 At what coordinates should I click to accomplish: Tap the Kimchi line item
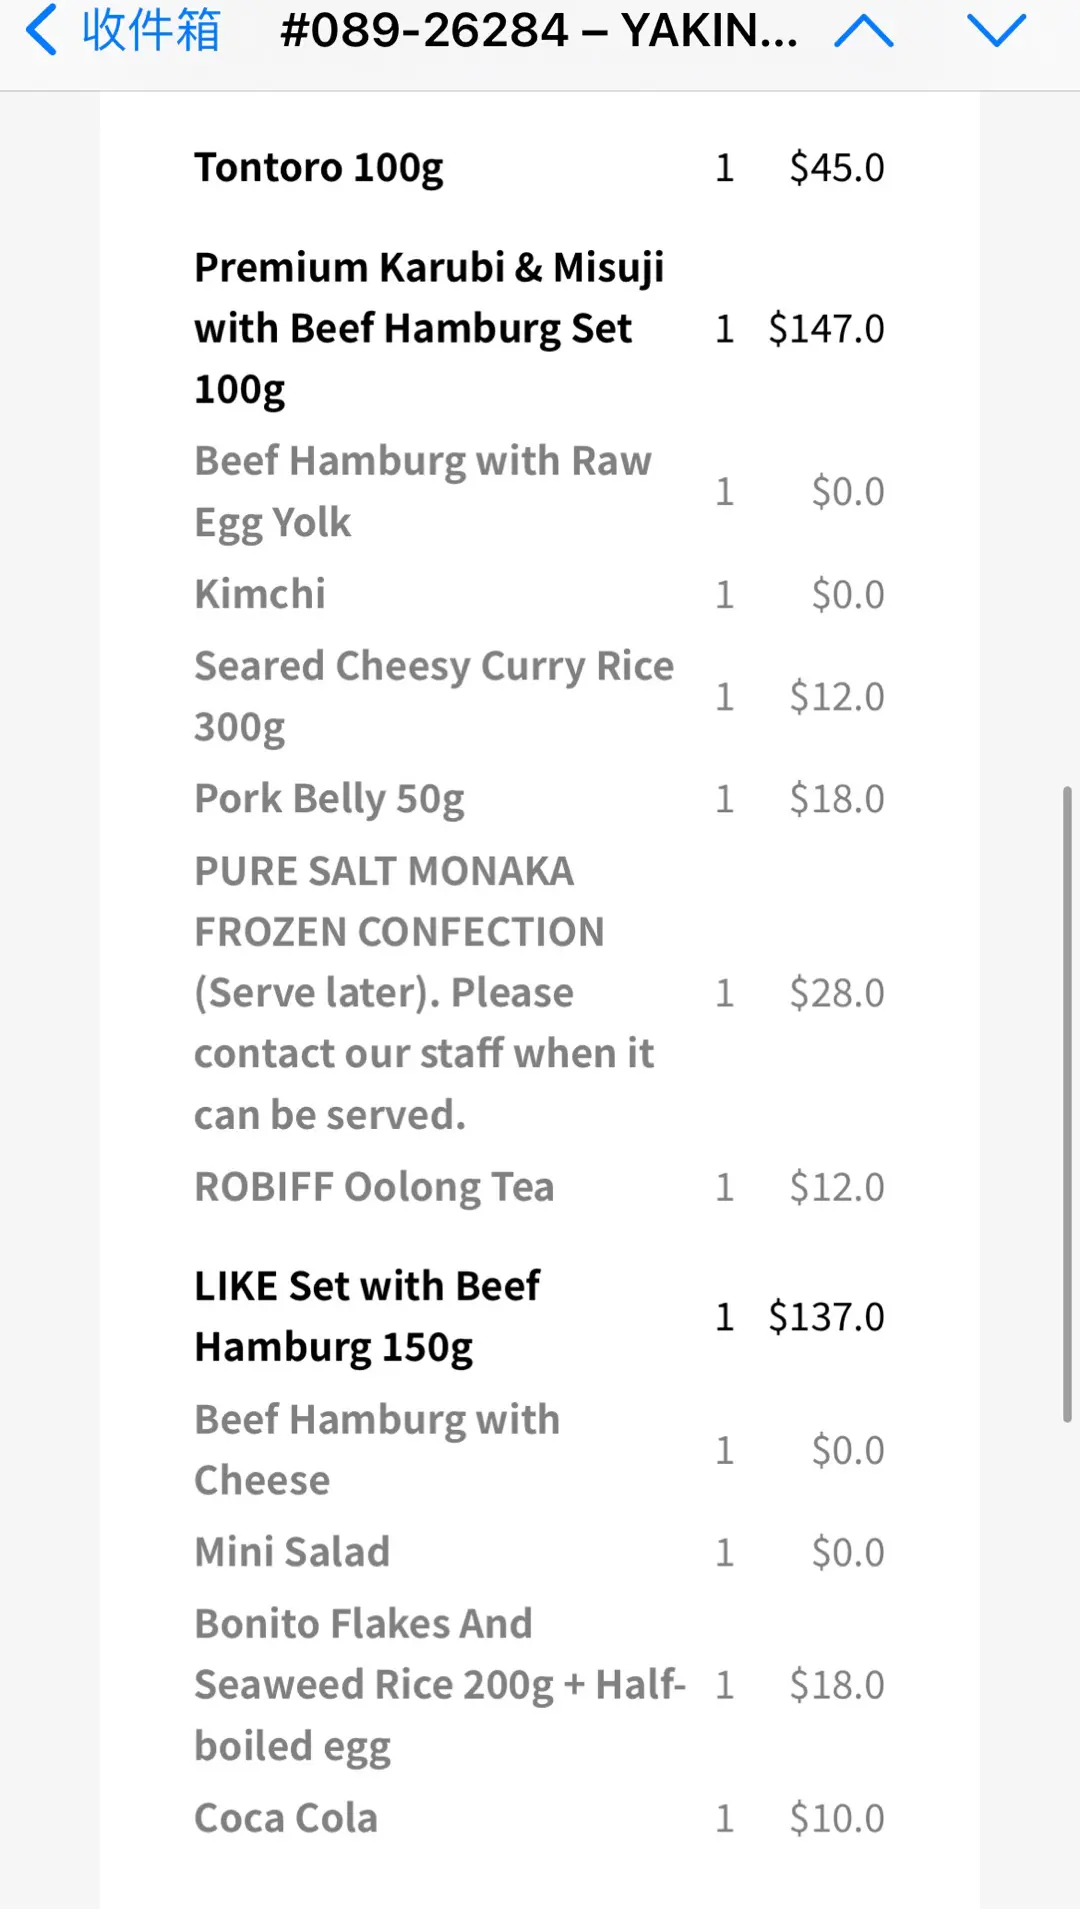pyautogui.click(x=260, y=594)
